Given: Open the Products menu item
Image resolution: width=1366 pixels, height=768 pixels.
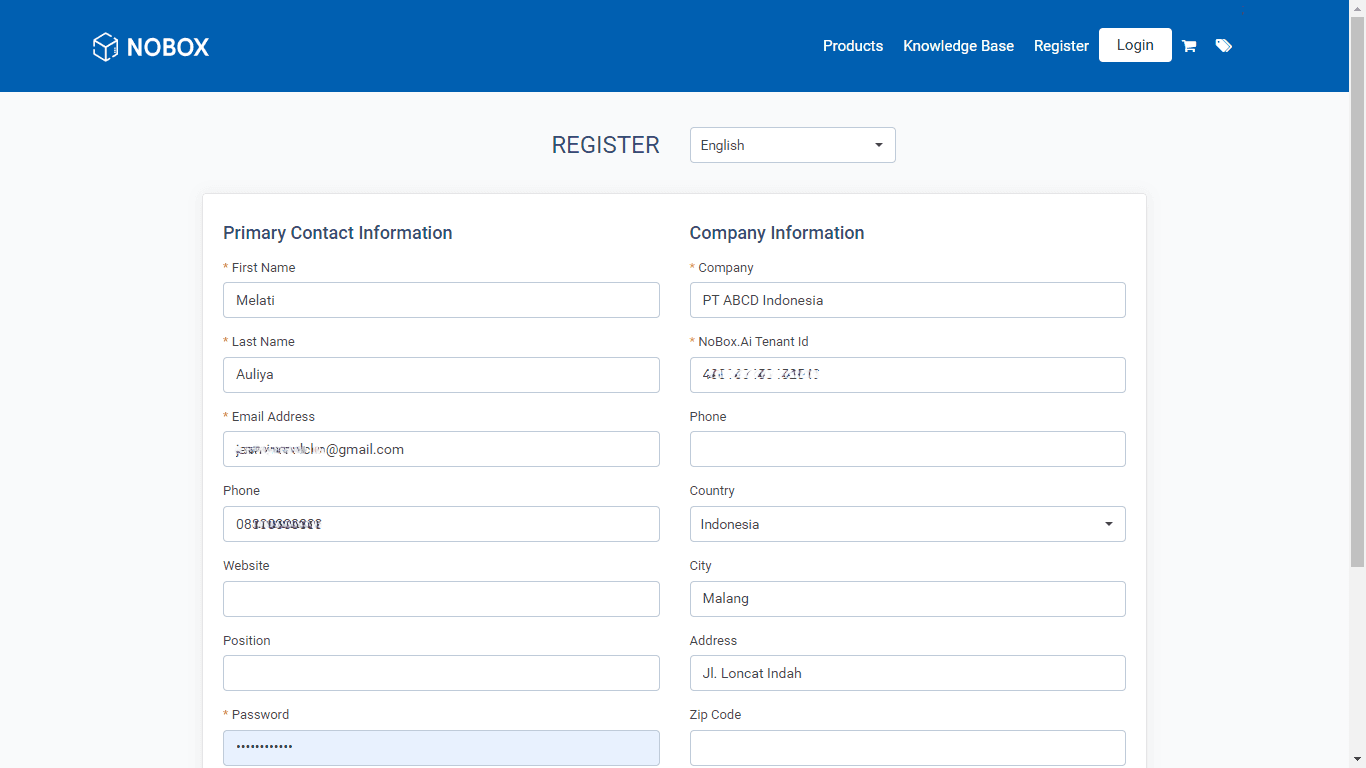Looking at the screenshot, I should pos(852,46).
